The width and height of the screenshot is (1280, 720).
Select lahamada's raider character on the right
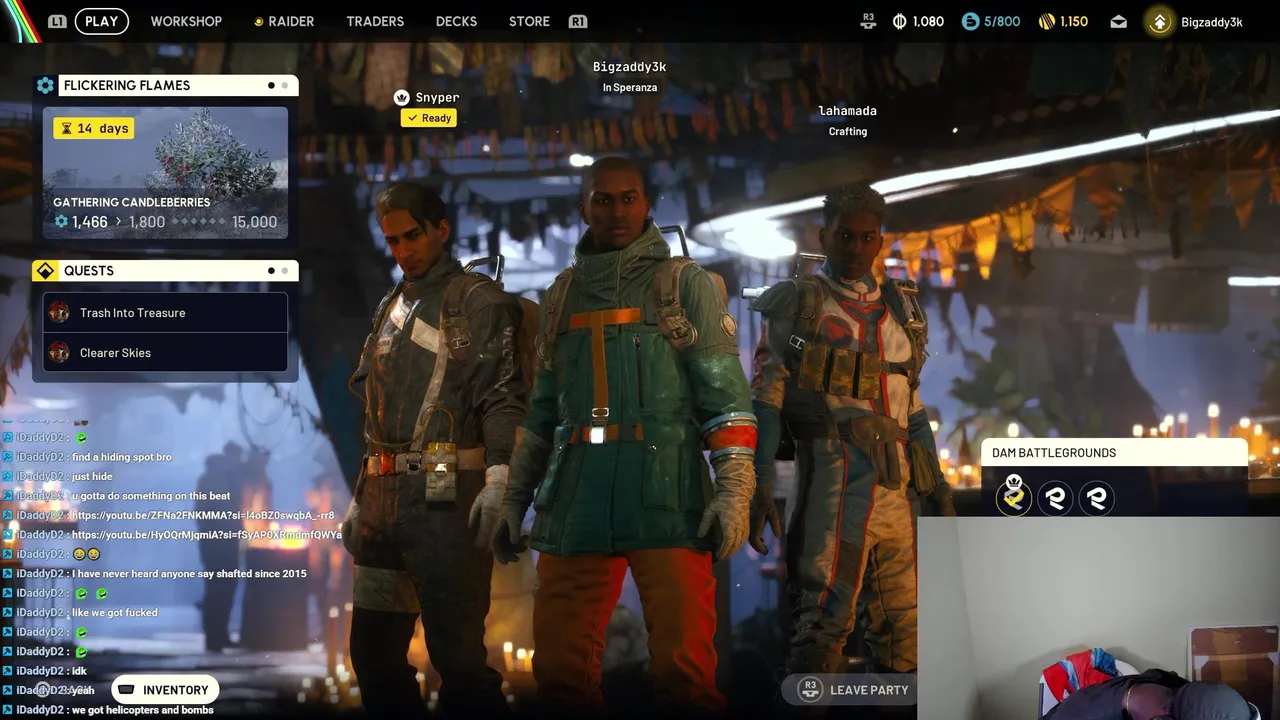tap(850, 430)
